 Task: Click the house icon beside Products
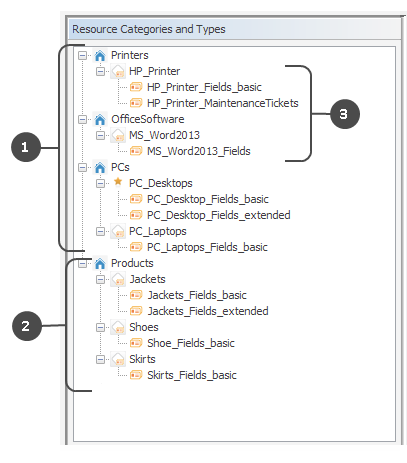pyautogui.click(x=100, y=263)
